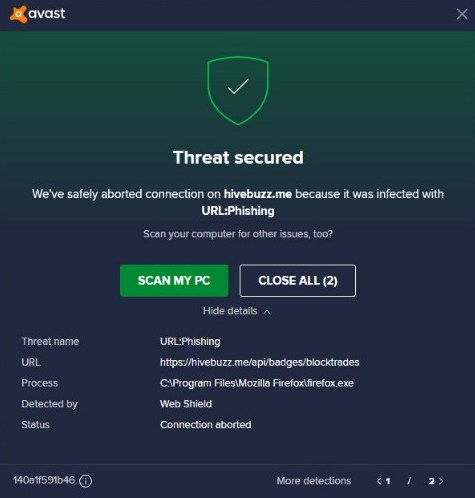Screen dimensions: 475x498
Task: Click the firefox.exe process path
Action: coord(257,383)
